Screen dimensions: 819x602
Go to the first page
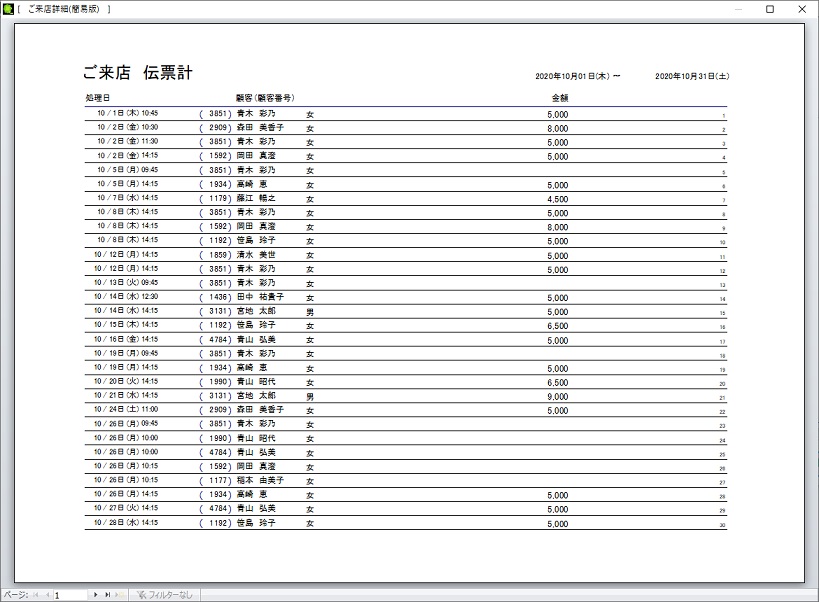36,595
